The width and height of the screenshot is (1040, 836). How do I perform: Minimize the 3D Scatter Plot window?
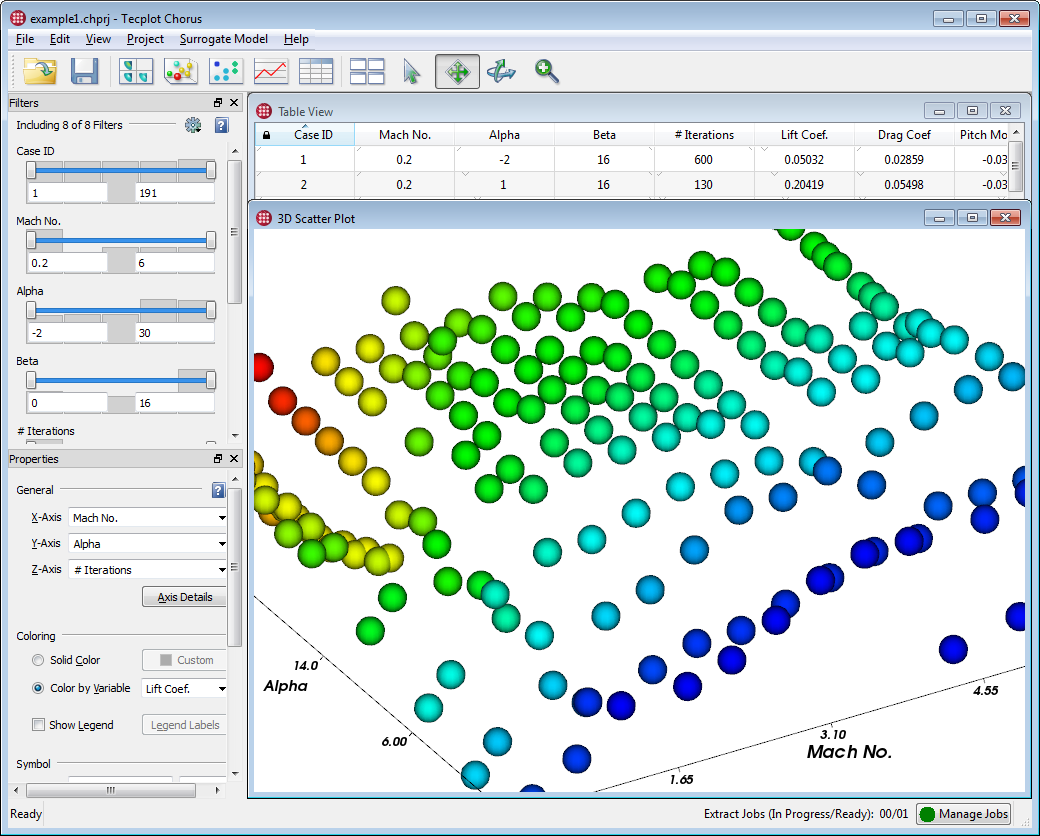pyautogui.click(x=939, y=218)
